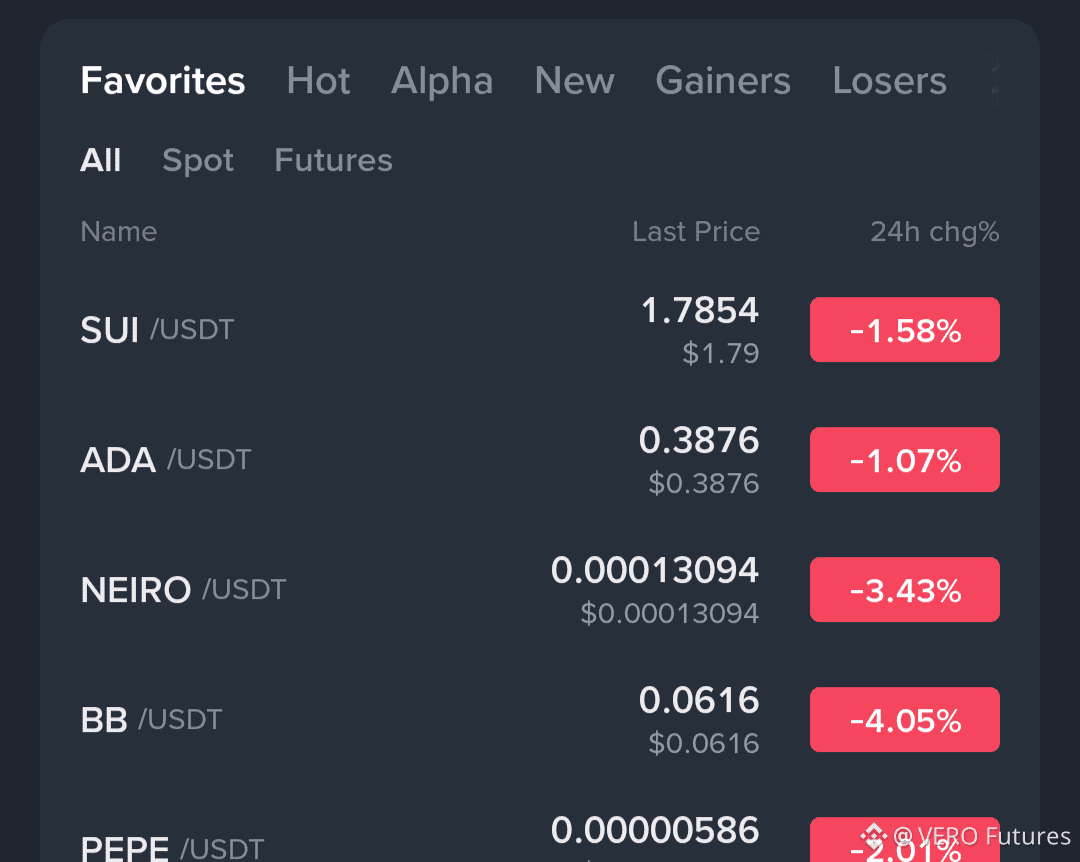Click the Binance diamond logo watermark
Image resolution: width=1080 pixels, height=862 pixels.
874,836
